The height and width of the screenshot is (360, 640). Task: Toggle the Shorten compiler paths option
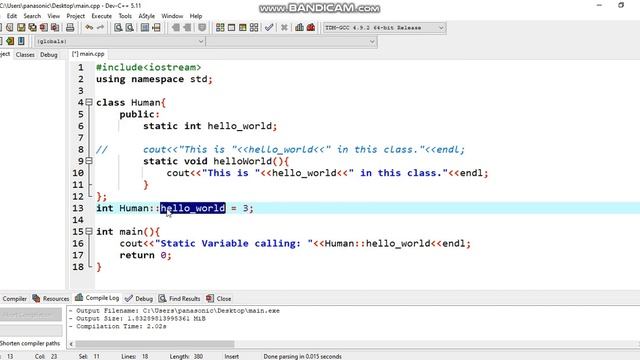coord(30,343)
